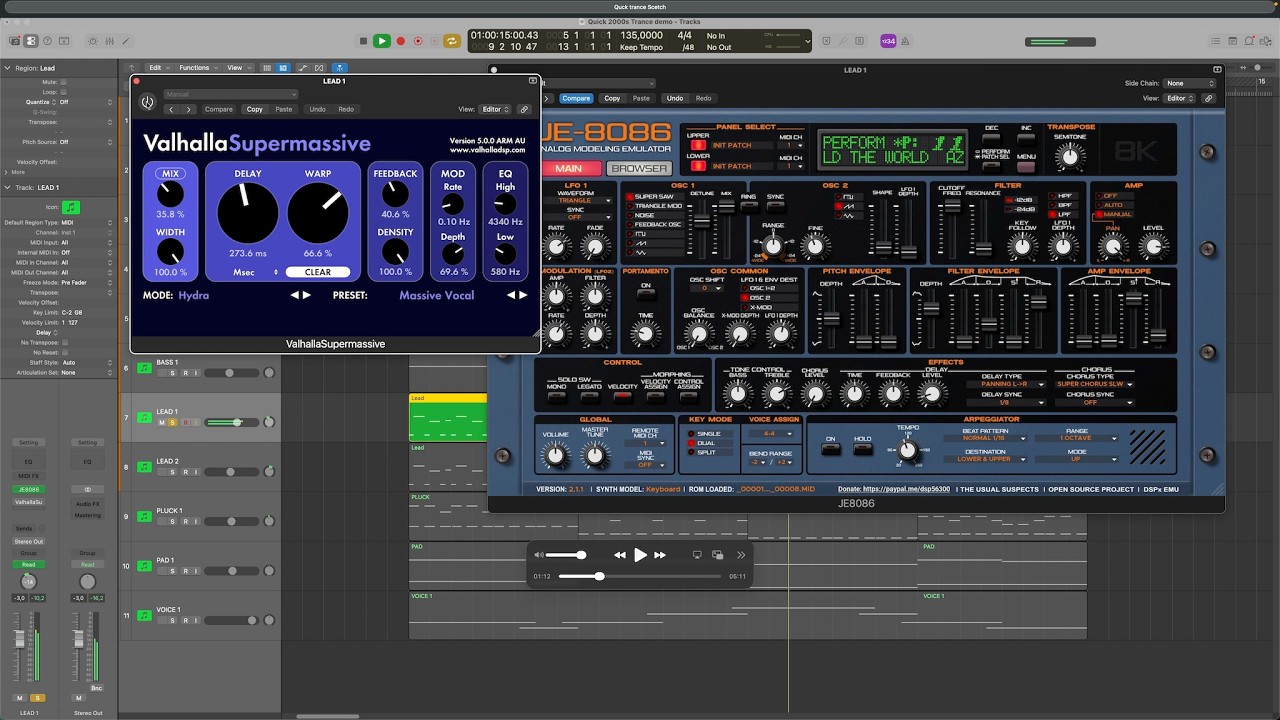
Task: Click the CLEAR button in Valhalla Supermassive
Action: (318, 272)
